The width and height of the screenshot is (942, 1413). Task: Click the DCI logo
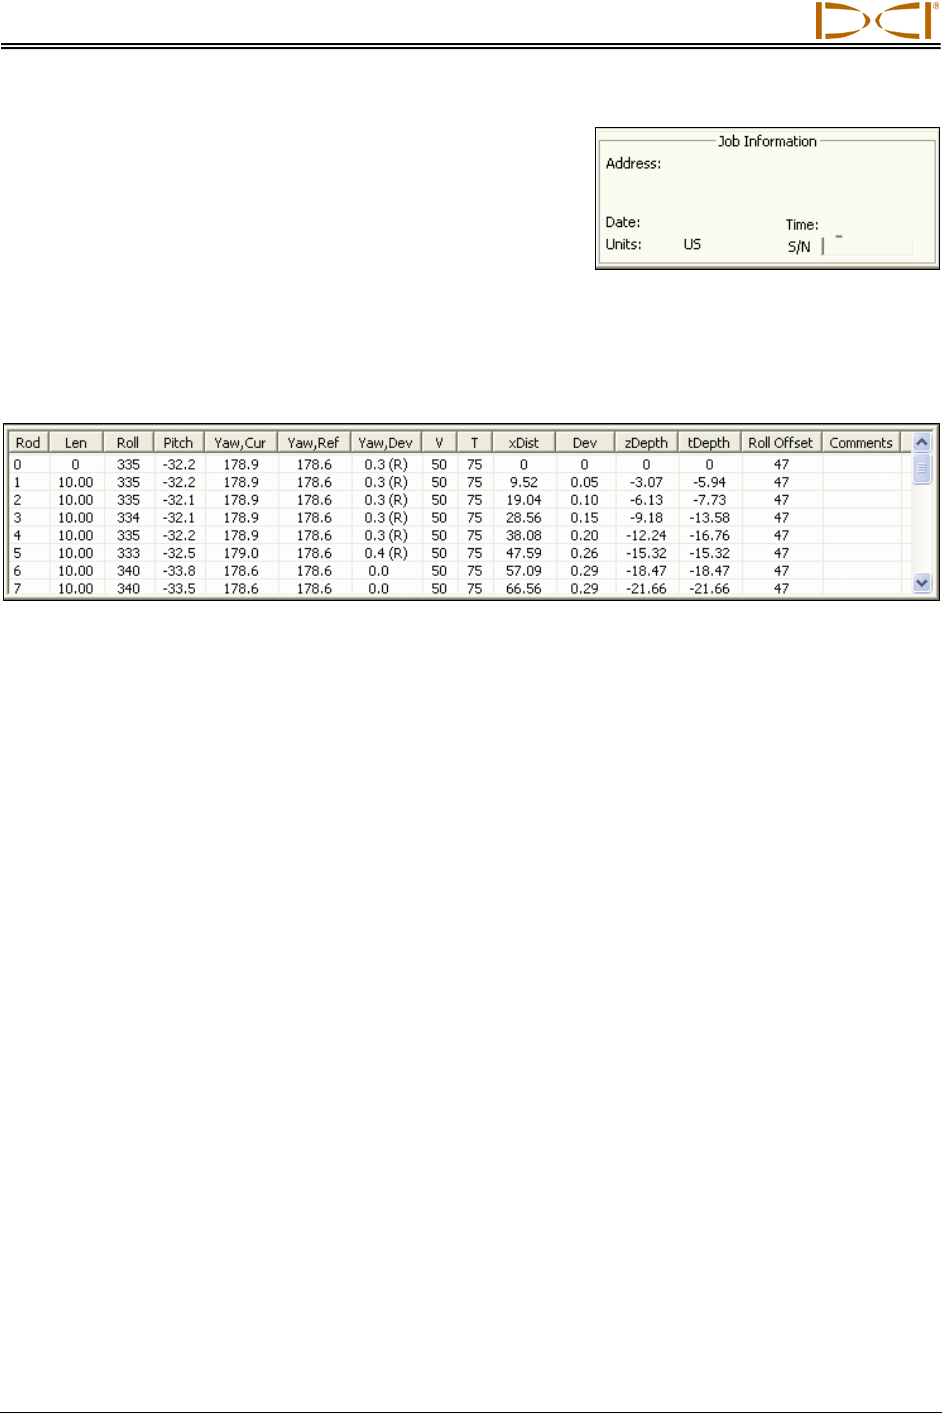pyautogui.click(x=877, y=20)
